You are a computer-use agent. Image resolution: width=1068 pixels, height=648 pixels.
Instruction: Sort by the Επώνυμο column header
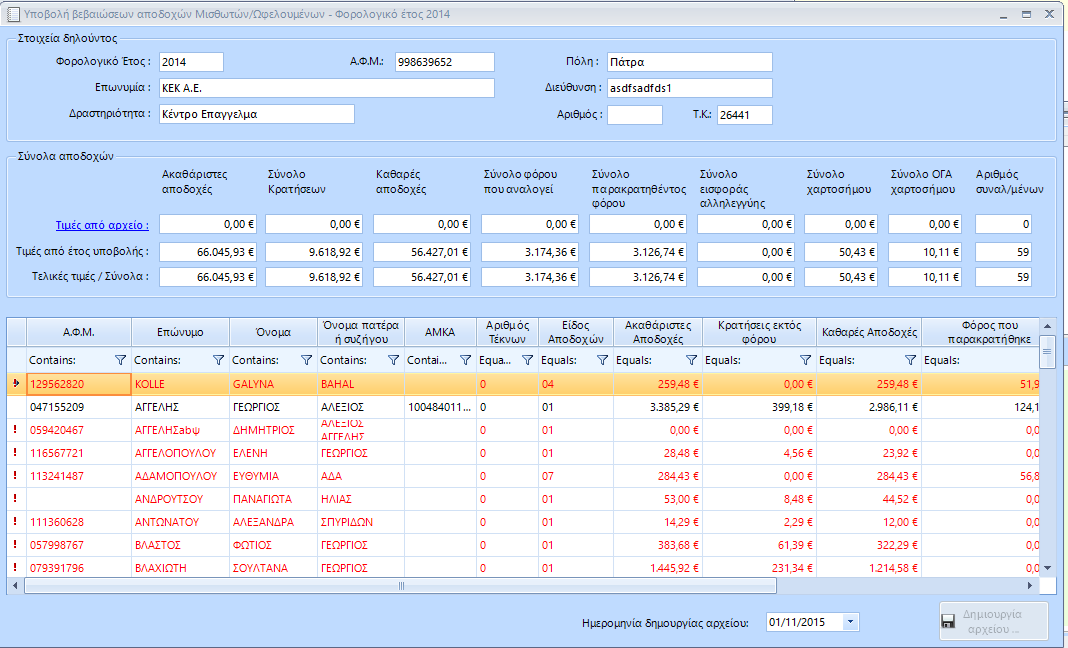point(180,331)
